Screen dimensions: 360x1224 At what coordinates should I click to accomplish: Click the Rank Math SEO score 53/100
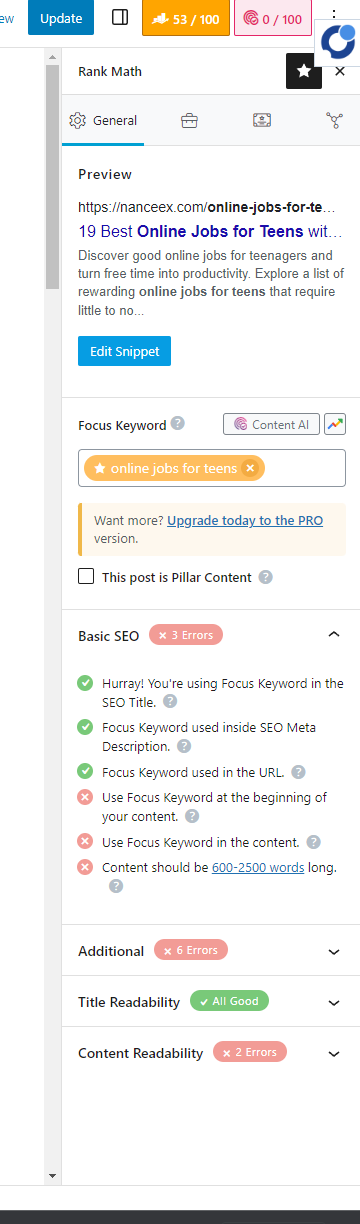point(186,19)
